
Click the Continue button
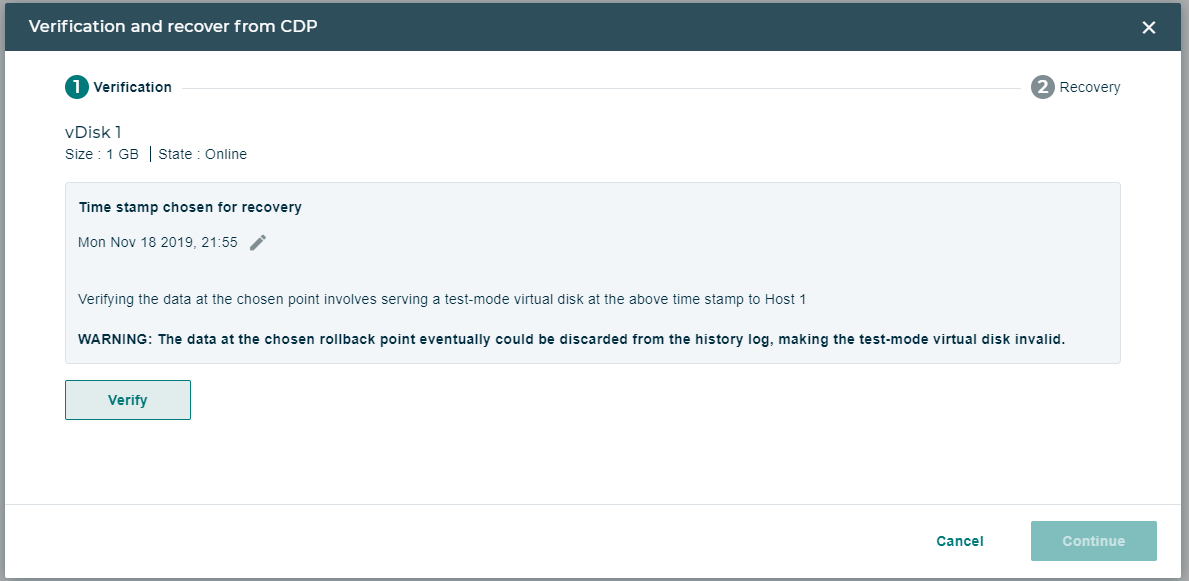coord(1093,541)
